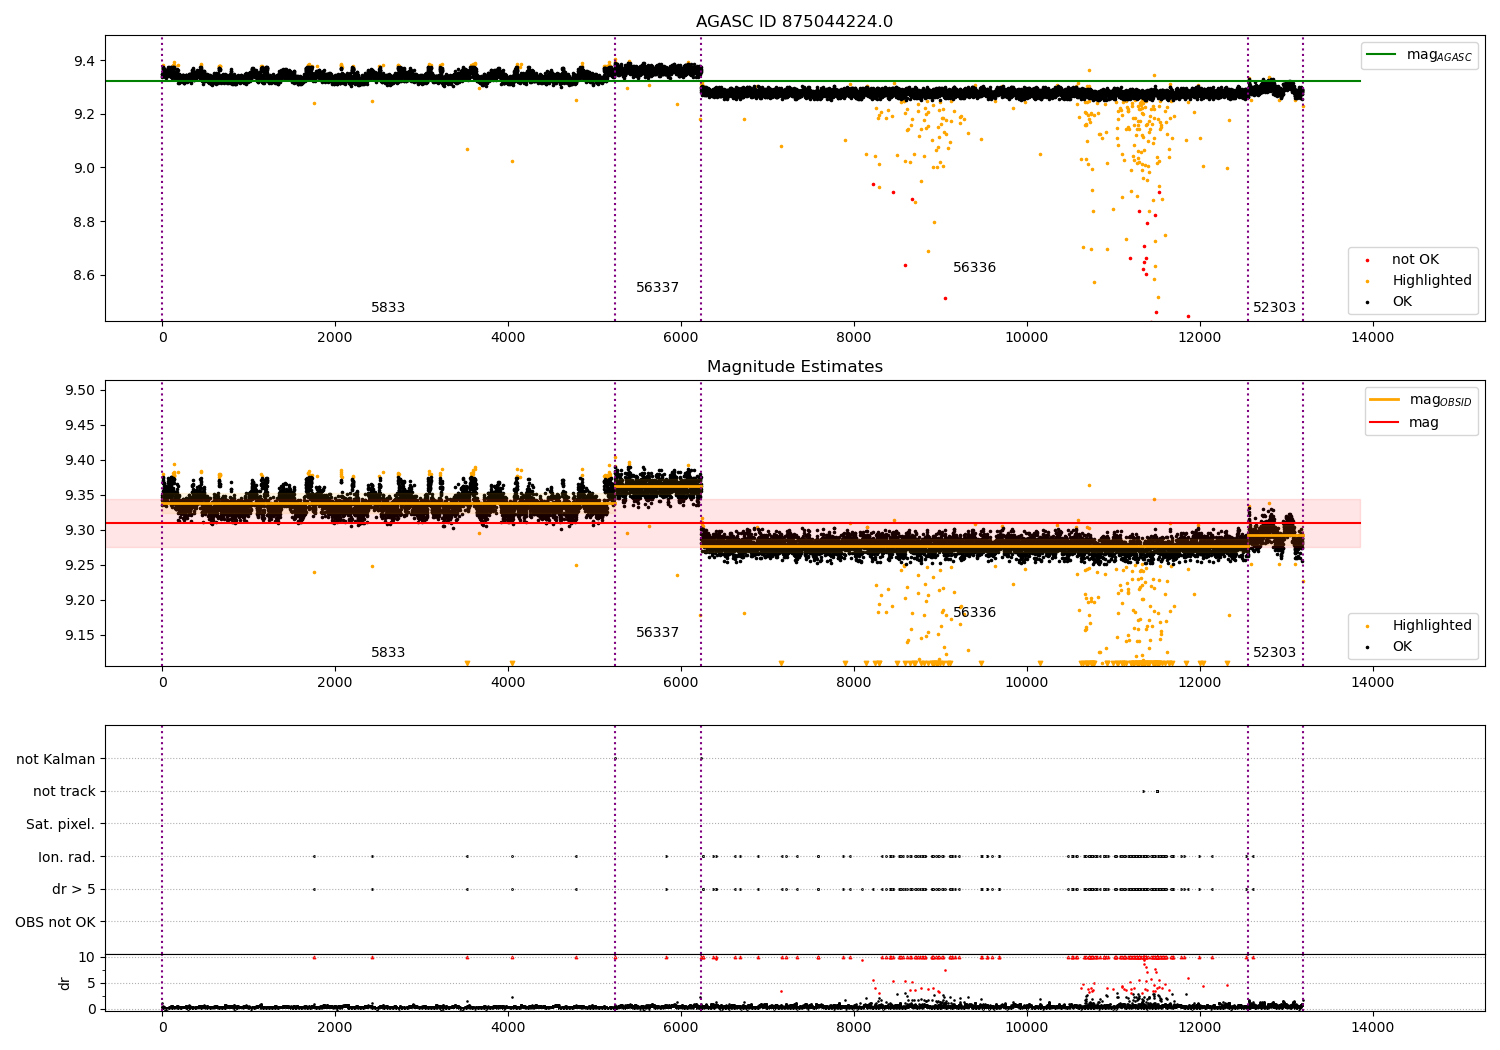Click the 9.15 y-tick in the middle plot
Screen dimensions: 1500x1050
pyautogui.click(x=80, y=636)
